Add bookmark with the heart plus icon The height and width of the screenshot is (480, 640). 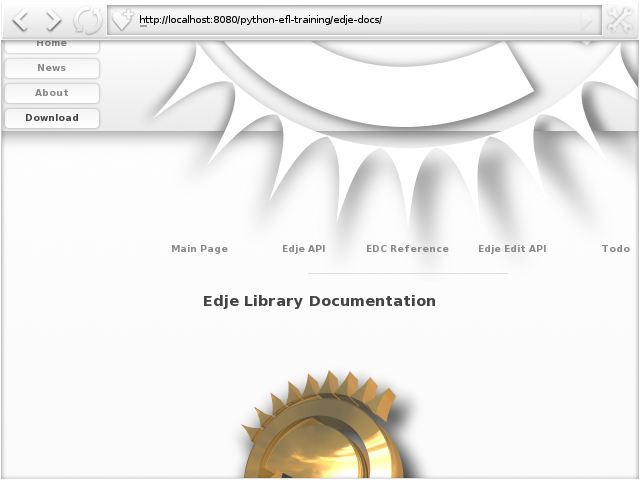[123, 20]
